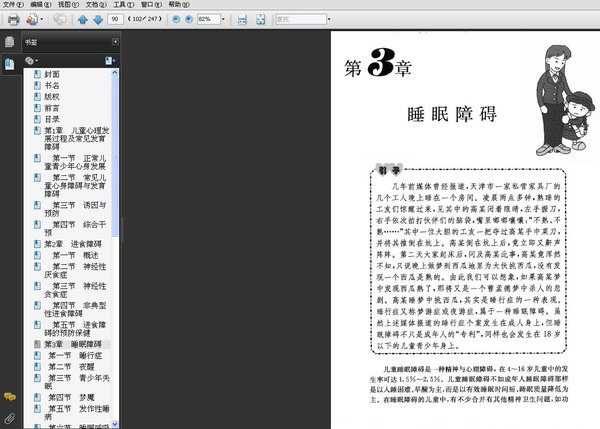Open the 书名 bookmark

click(x=52, y=85)
